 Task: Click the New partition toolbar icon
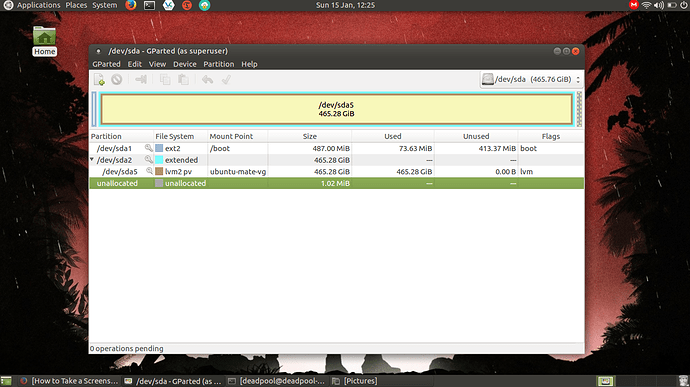pyautogui.click(x=99, y=80)
